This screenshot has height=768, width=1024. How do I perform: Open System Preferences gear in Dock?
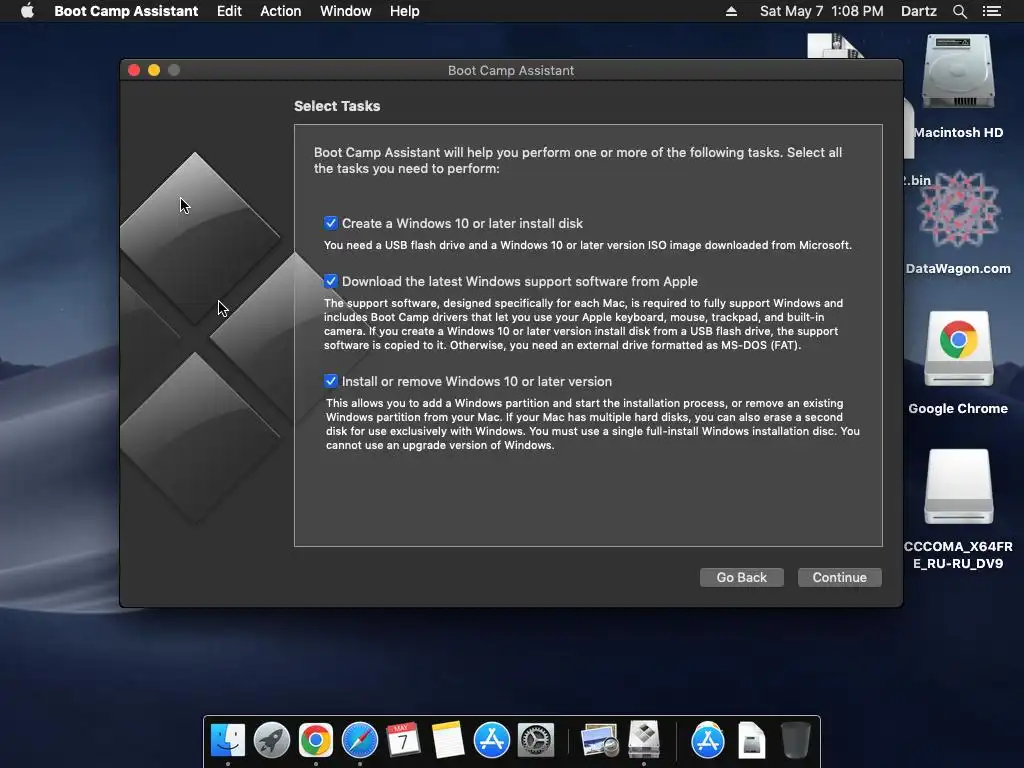click(536, 741)
